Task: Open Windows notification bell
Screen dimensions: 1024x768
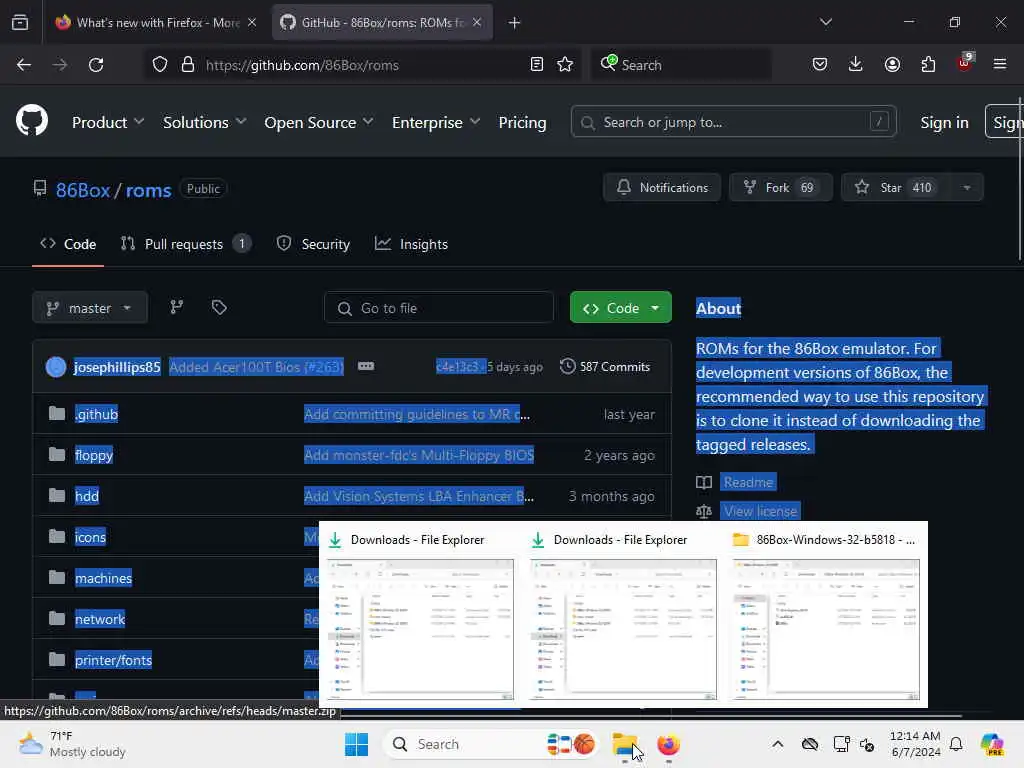Action: click(x=956, y=744)
